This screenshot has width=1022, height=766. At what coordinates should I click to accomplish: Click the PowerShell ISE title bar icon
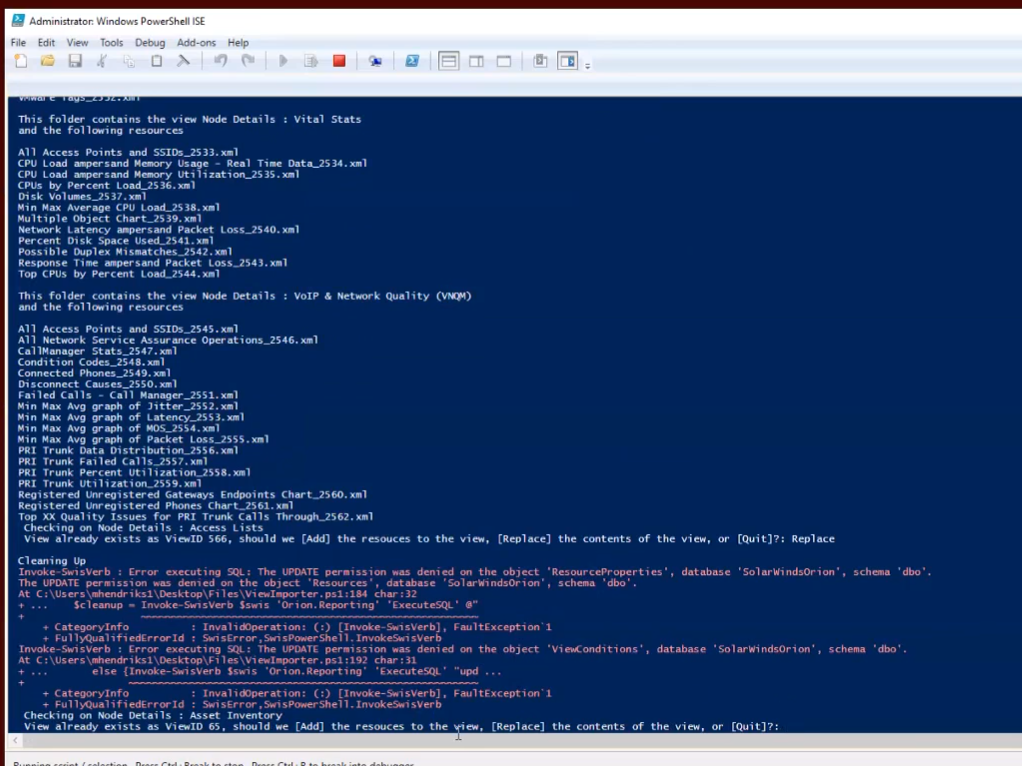[x=18, y=21]
